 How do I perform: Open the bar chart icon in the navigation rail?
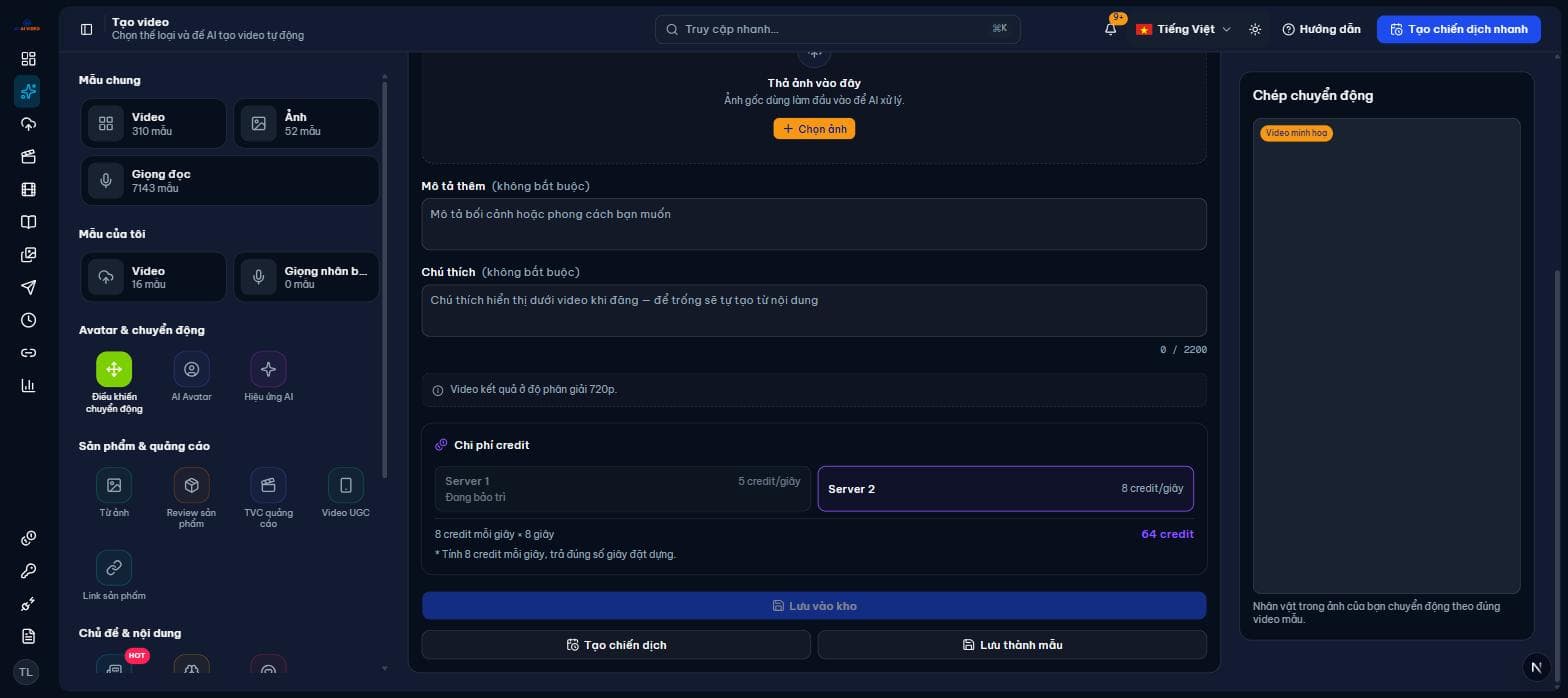[28, 385]
